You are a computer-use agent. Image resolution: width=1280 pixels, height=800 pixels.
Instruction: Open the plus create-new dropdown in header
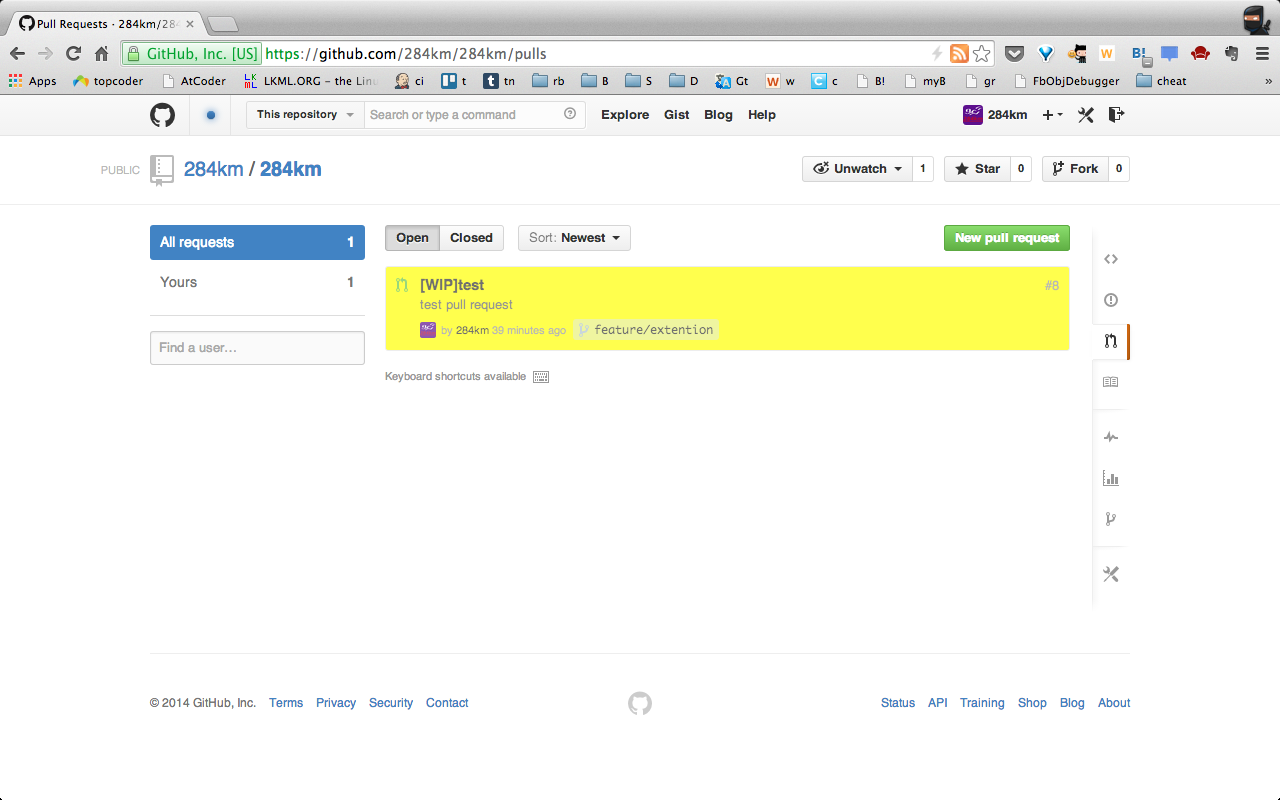point(1052,115)
